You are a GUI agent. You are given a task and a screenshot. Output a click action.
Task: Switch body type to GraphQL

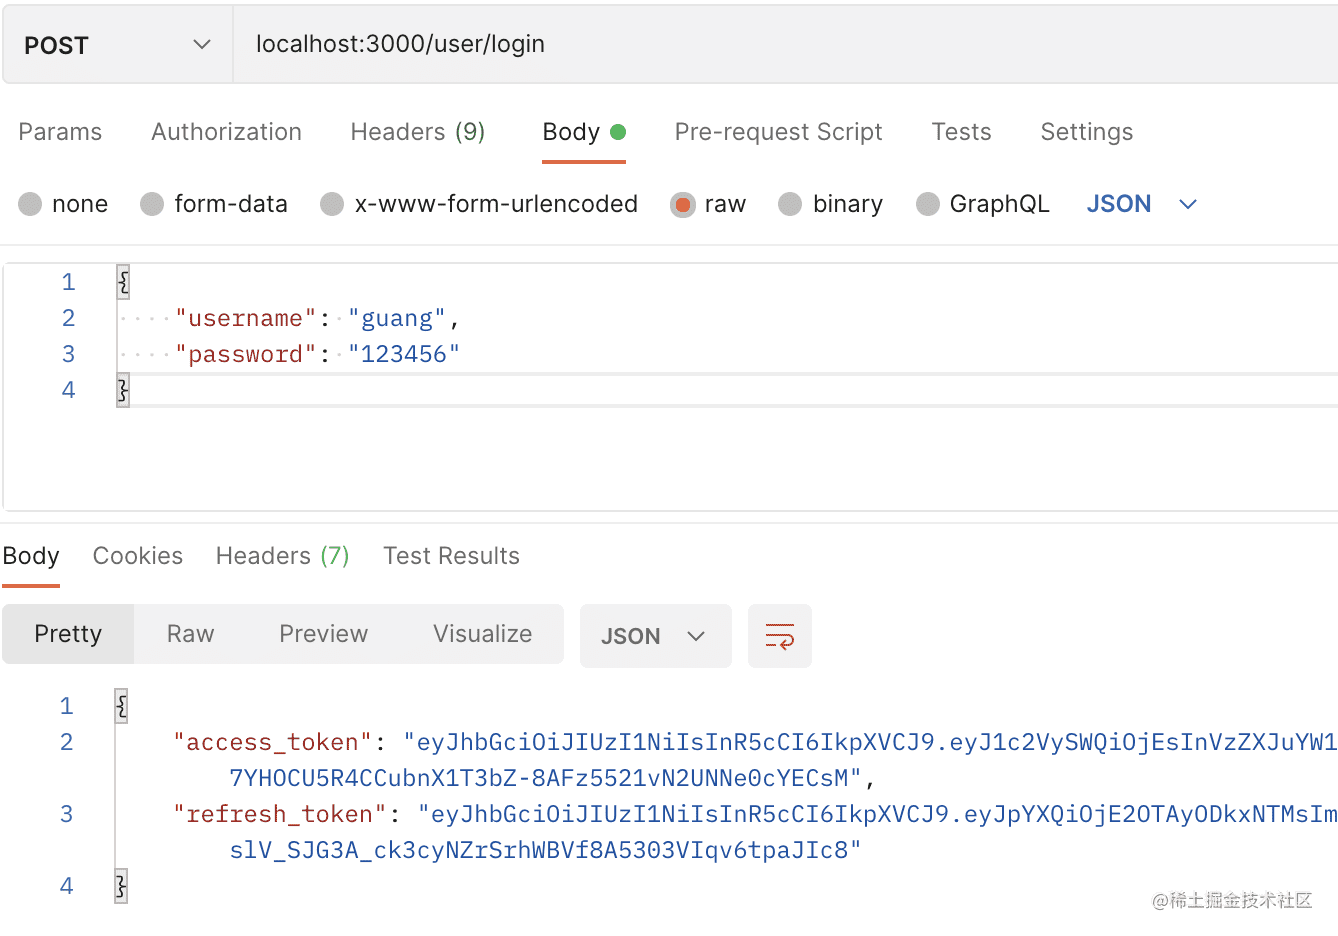928,204
